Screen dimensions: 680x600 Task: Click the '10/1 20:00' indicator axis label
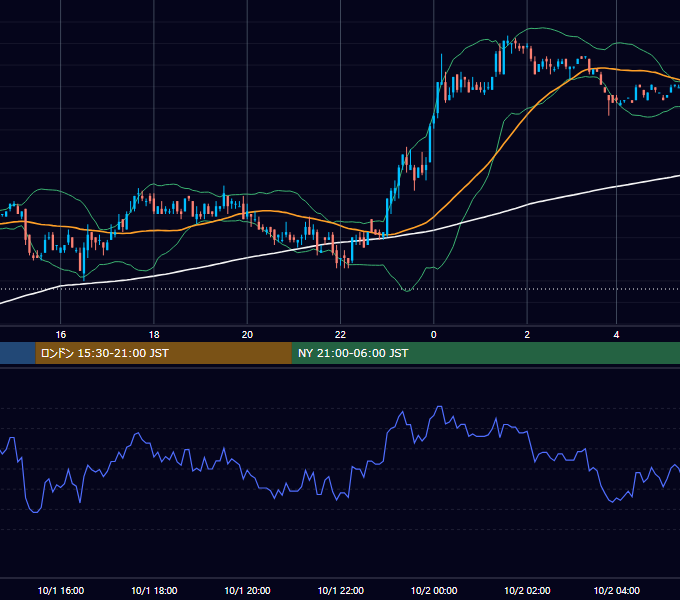(247, 590)
